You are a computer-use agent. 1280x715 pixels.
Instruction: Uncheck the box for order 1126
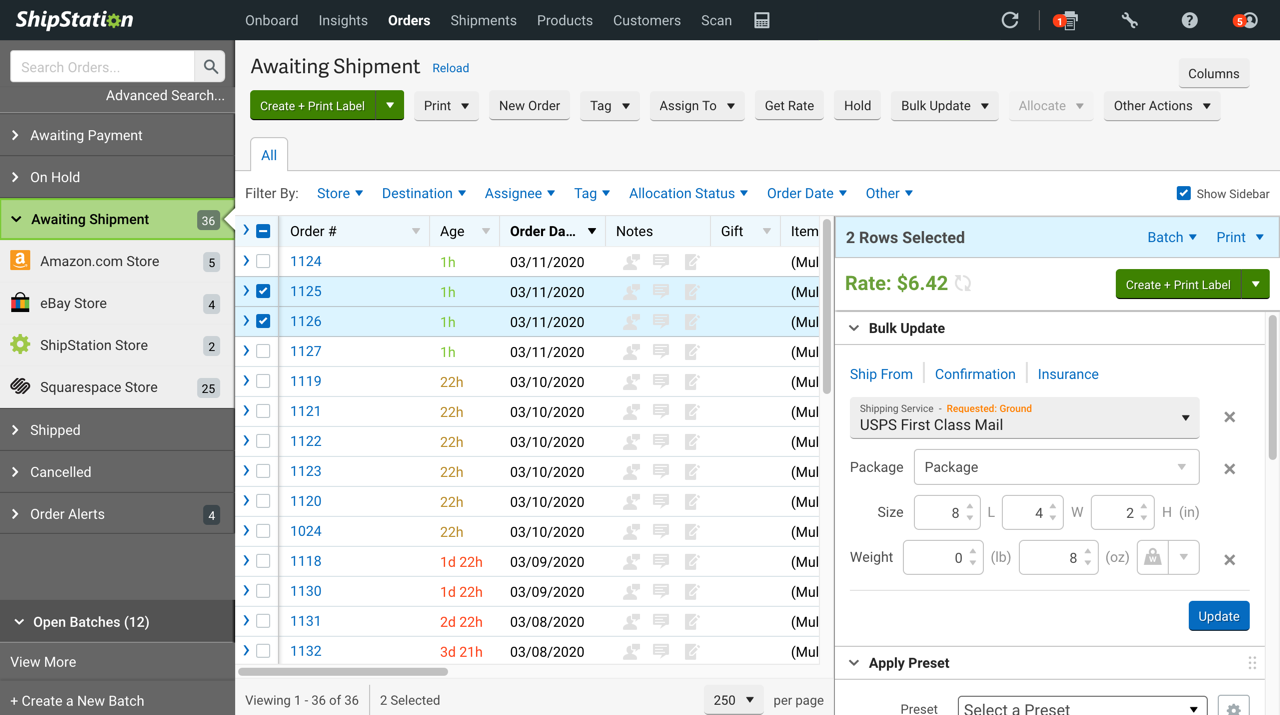(x=263, y=321)
